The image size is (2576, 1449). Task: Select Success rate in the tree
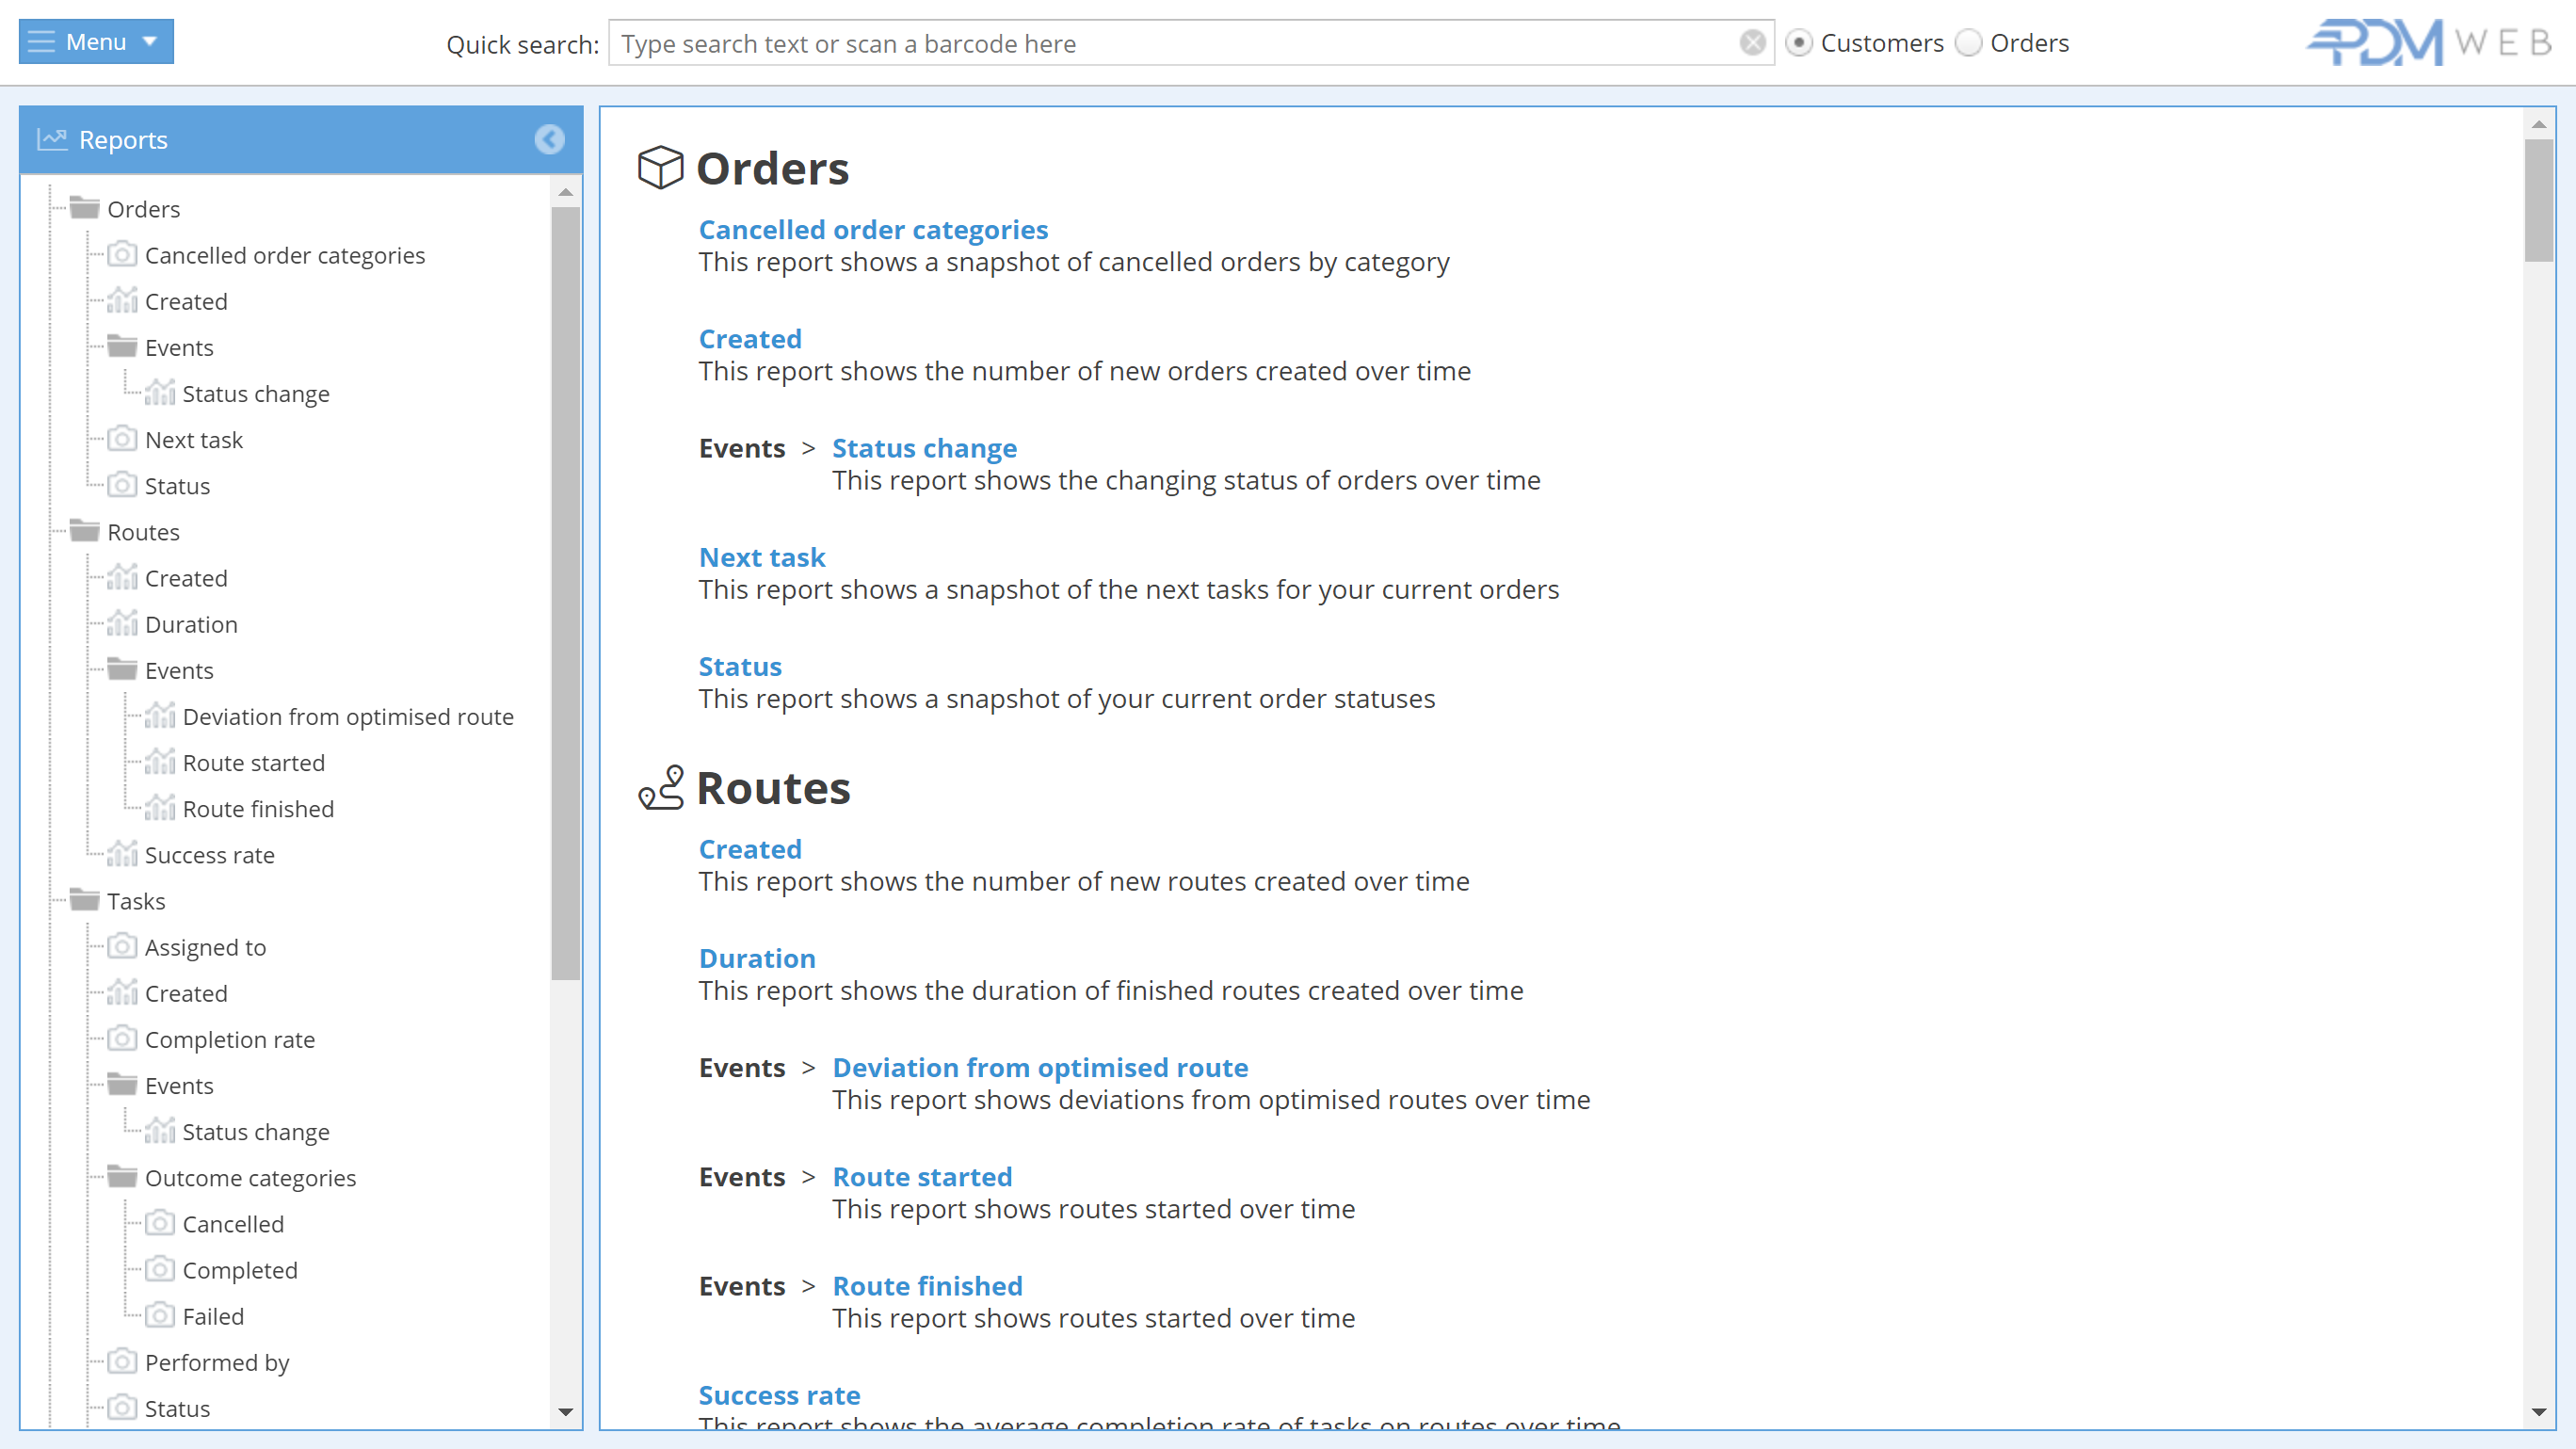pyautogui.click(x=209, y=855)
